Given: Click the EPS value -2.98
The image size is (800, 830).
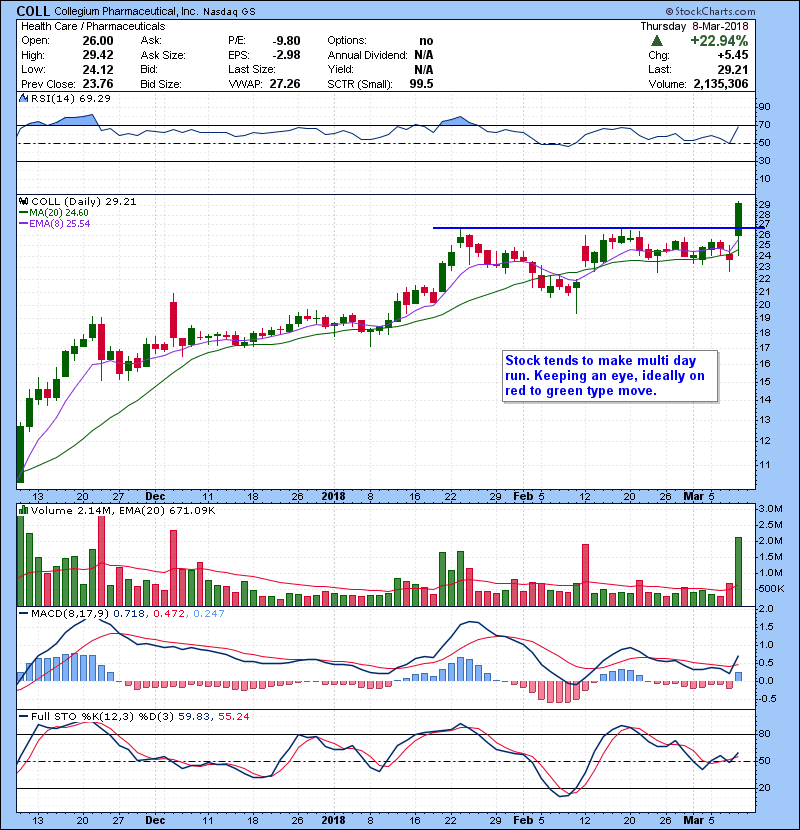Looking at the screenshot, I should (x=286, y=55).
